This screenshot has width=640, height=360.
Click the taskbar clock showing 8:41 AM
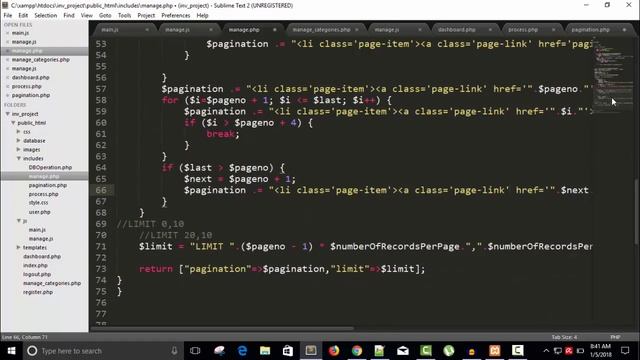(600, 351)
